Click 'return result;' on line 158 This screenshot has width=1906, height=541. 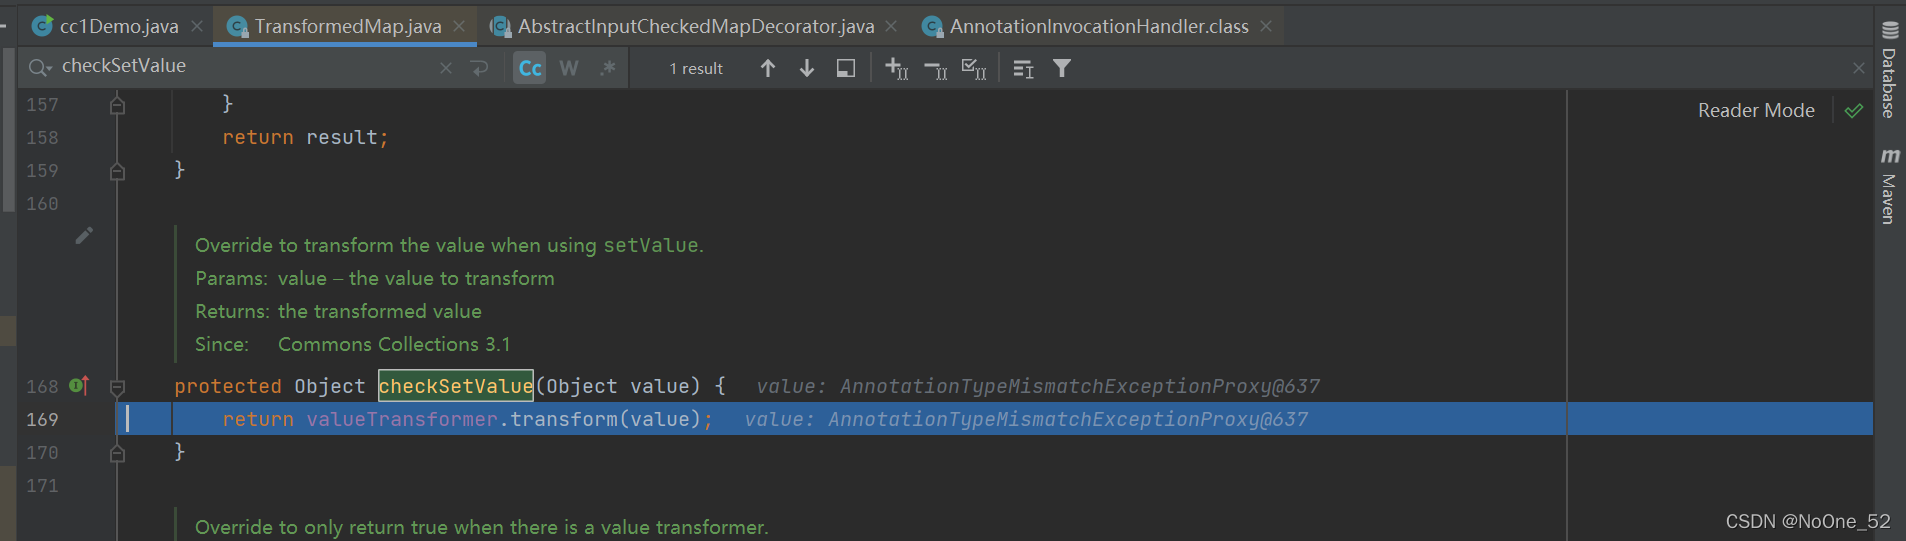click(x=305, y=137)
